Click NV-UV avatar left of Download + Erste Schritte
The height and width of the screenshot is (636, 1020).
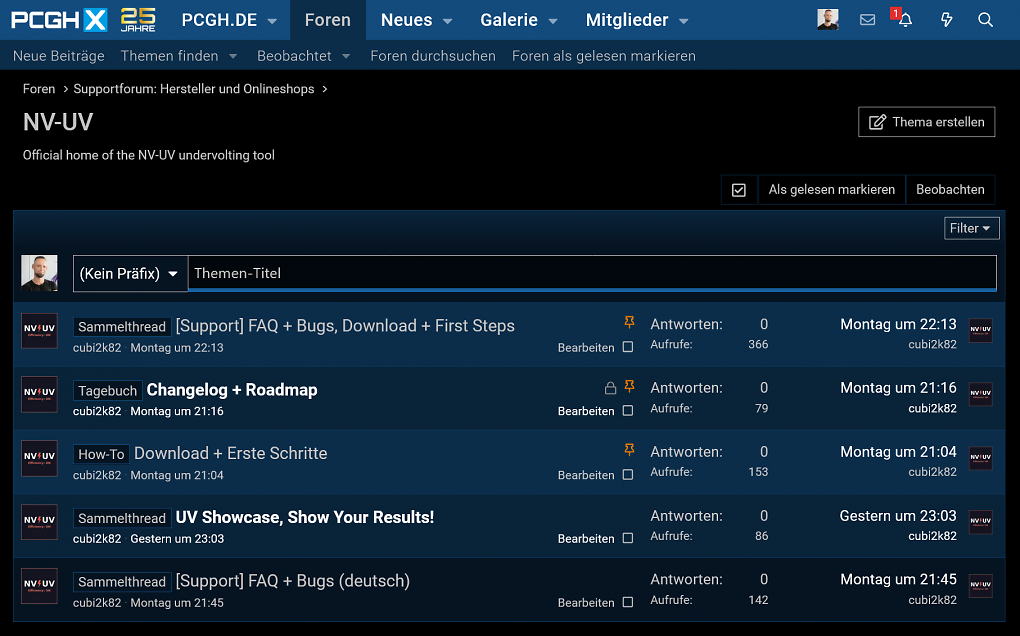tap(39, 458)
